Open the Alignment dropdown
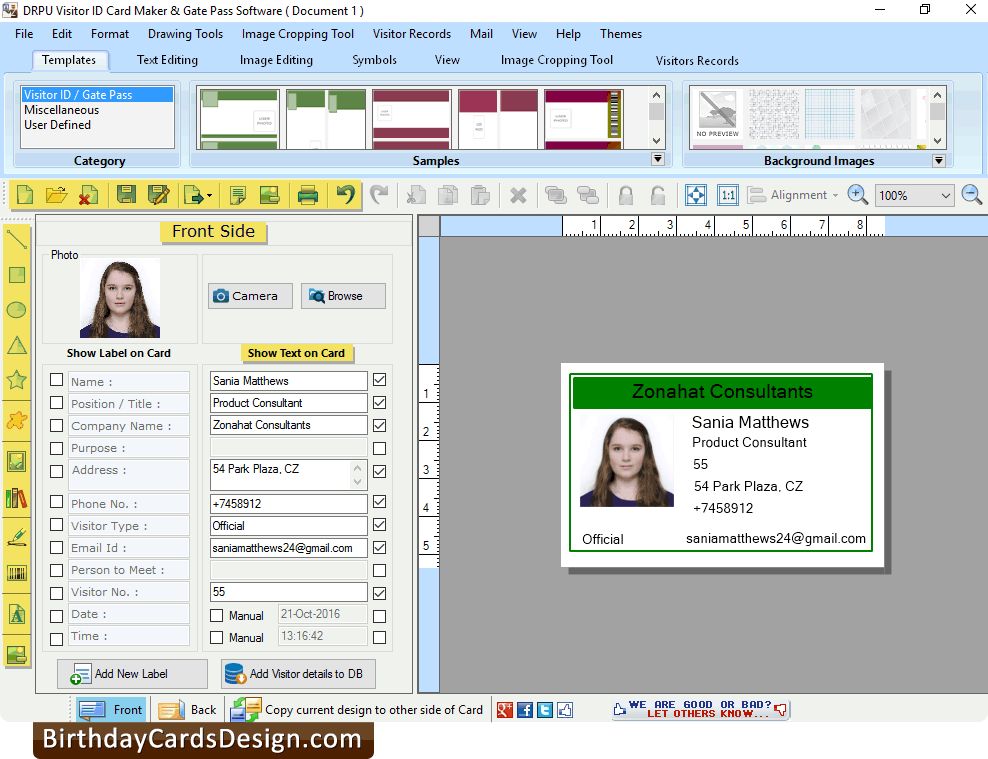This screenshot has width=988, height=759. (793, 195)
